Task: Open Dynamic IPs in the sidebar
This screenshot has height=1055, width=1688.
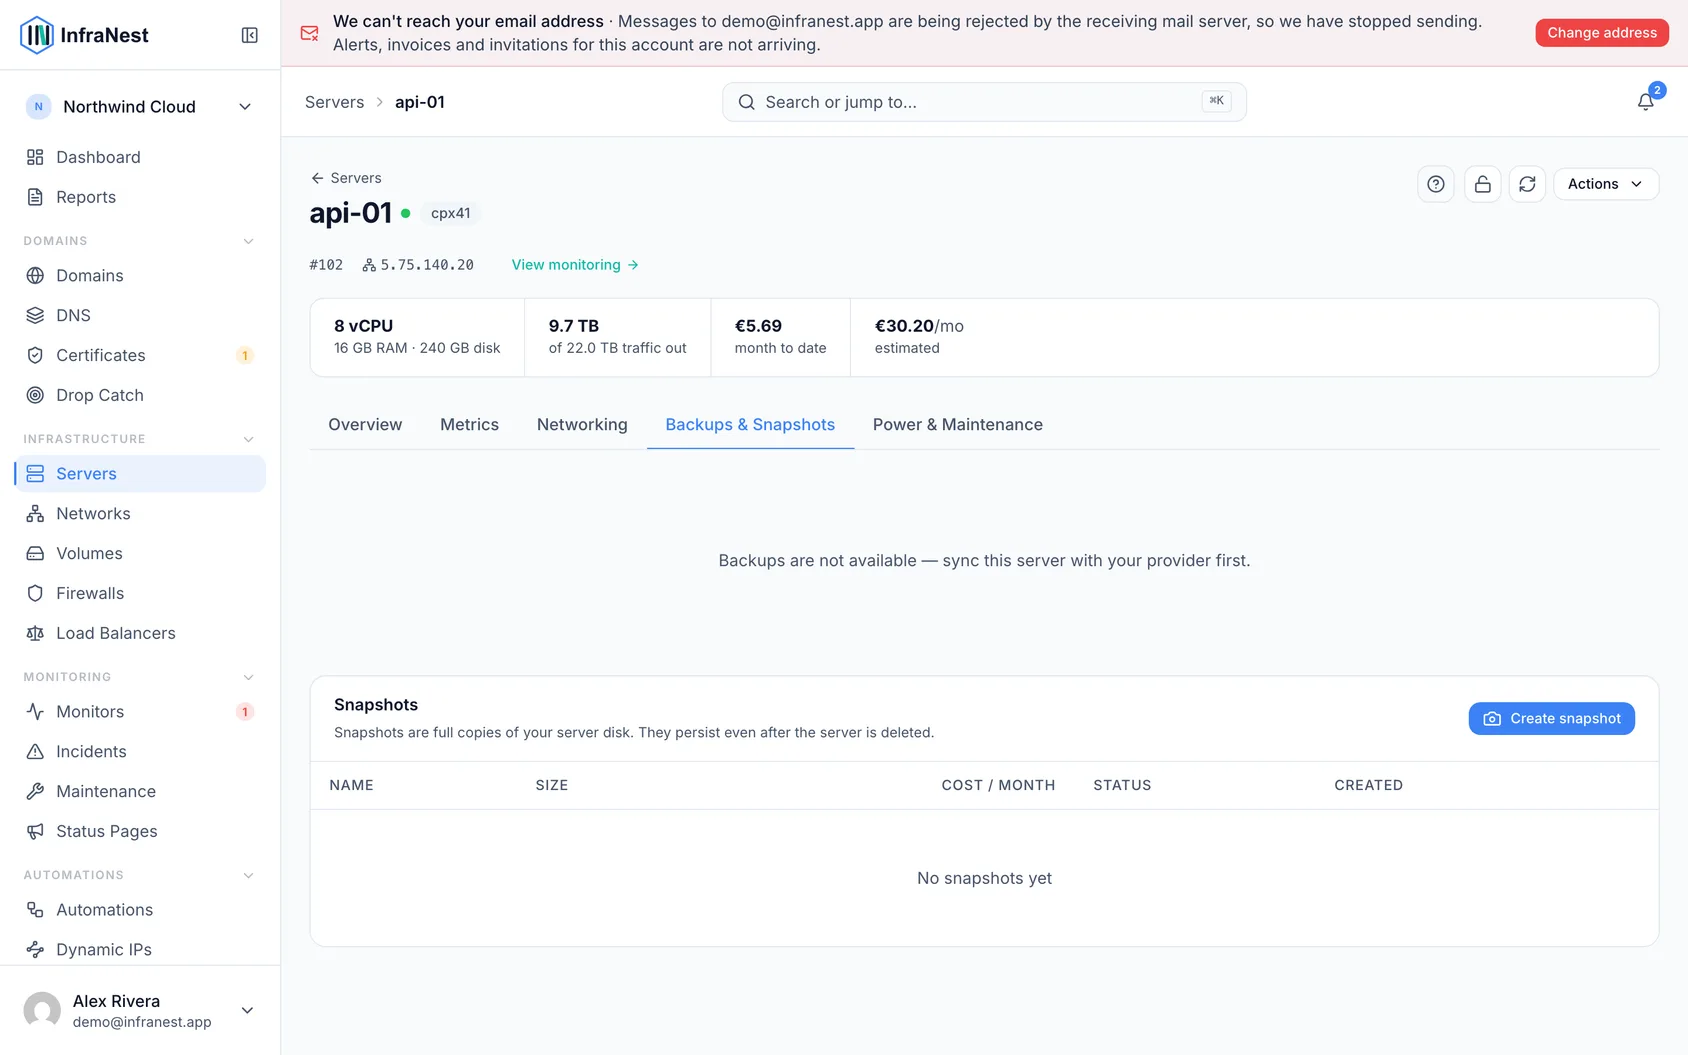Action: pos(140,949)
